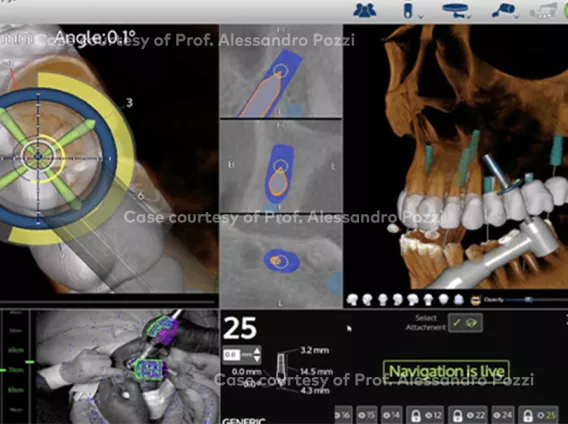Toggle visibility eye for implant 24
This screenshot has width=568, height=424.
pos(498,415)
